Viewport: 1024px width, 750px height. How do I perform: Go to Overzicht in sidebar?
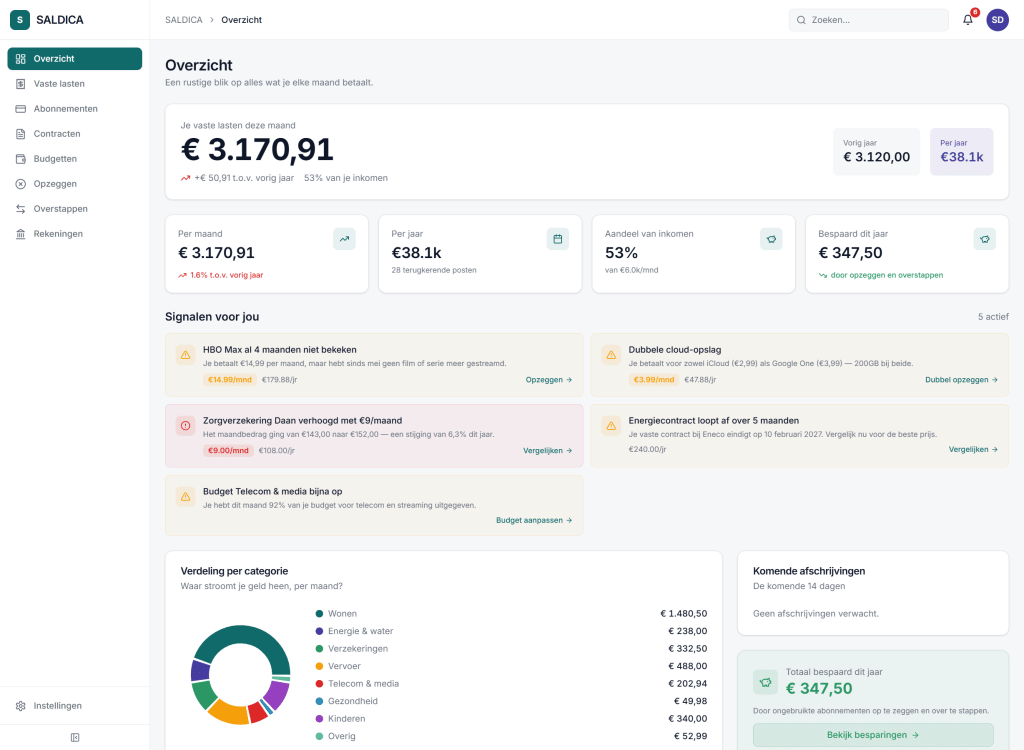(x=74, y=59)
